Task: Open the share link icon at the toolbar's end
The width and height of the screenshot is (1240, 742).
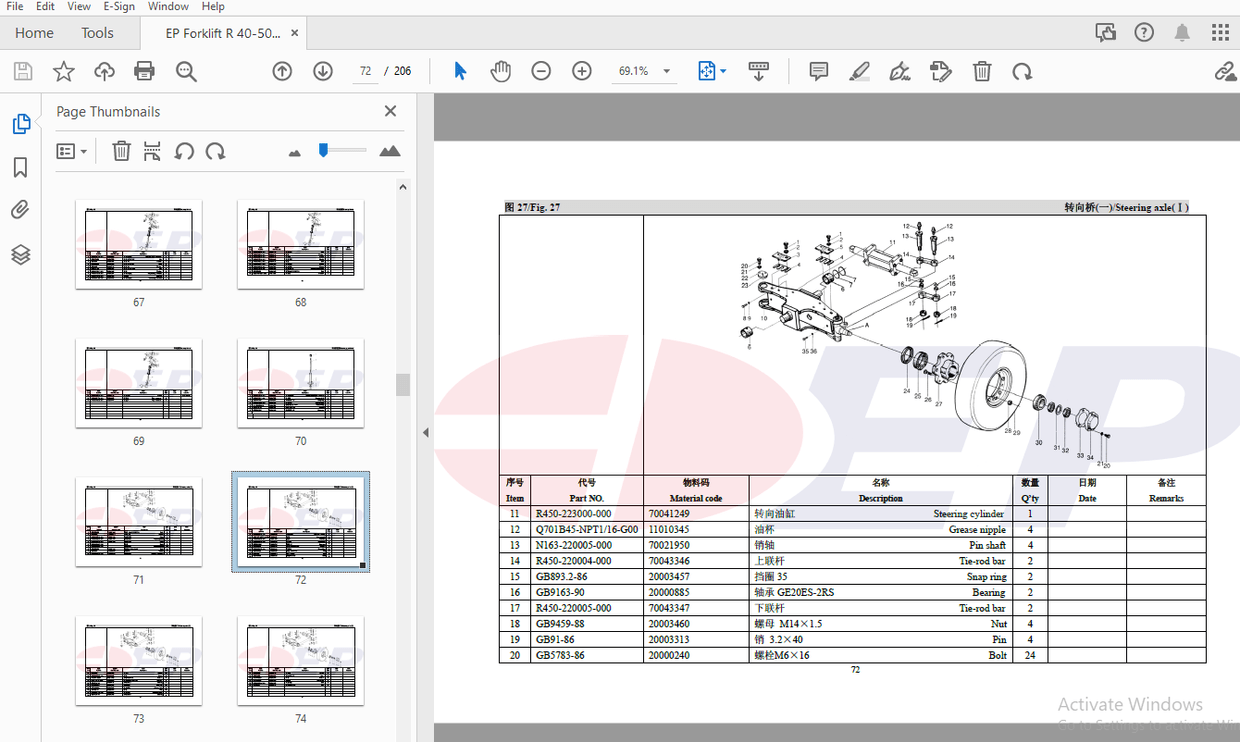Action: coord(1225,71)
